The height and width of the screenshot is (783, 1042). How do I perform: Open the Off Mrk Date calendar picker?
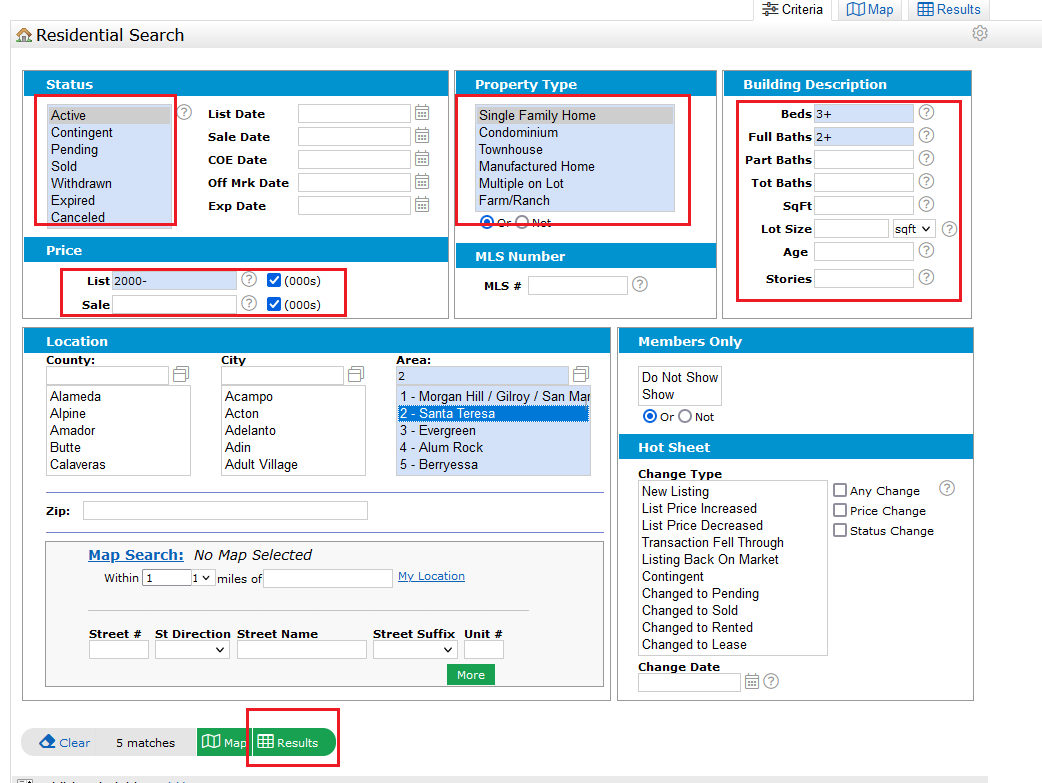[x=422, y=182]
